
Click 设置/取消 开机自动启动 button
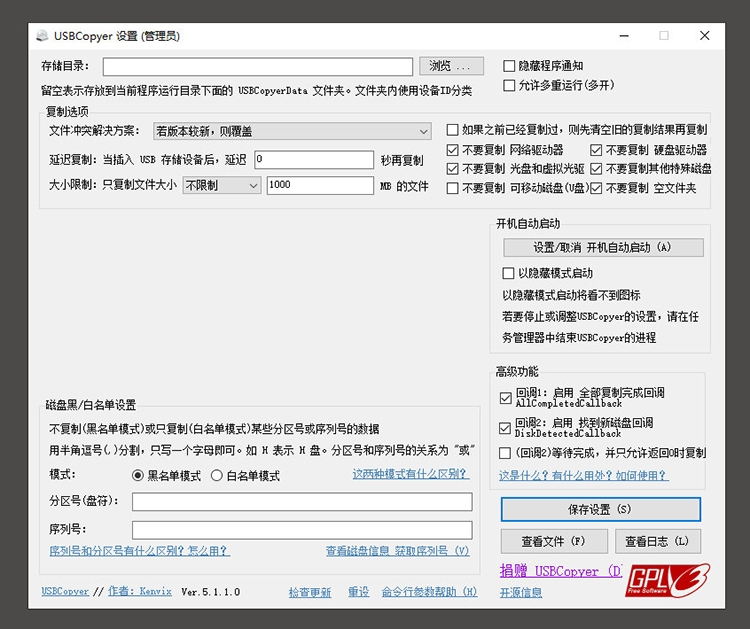(x=603, y=247)
